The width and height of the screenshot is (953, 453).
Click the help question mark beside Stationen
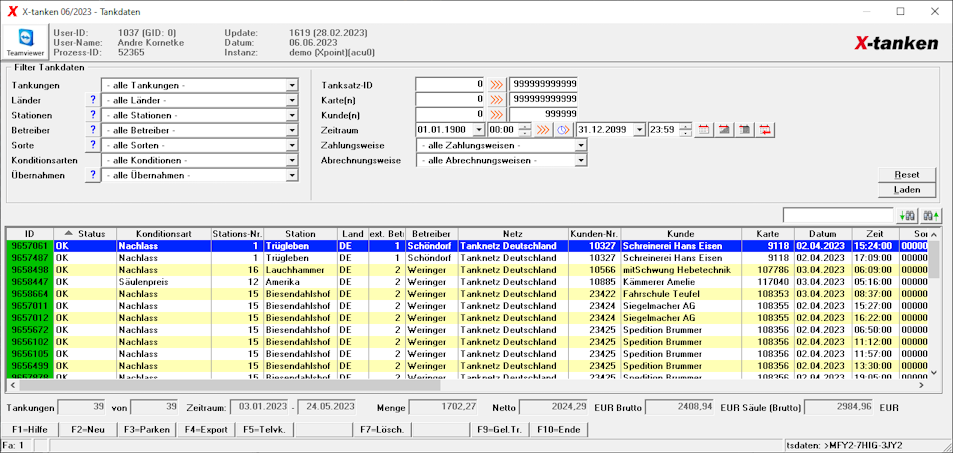point(93,115)
